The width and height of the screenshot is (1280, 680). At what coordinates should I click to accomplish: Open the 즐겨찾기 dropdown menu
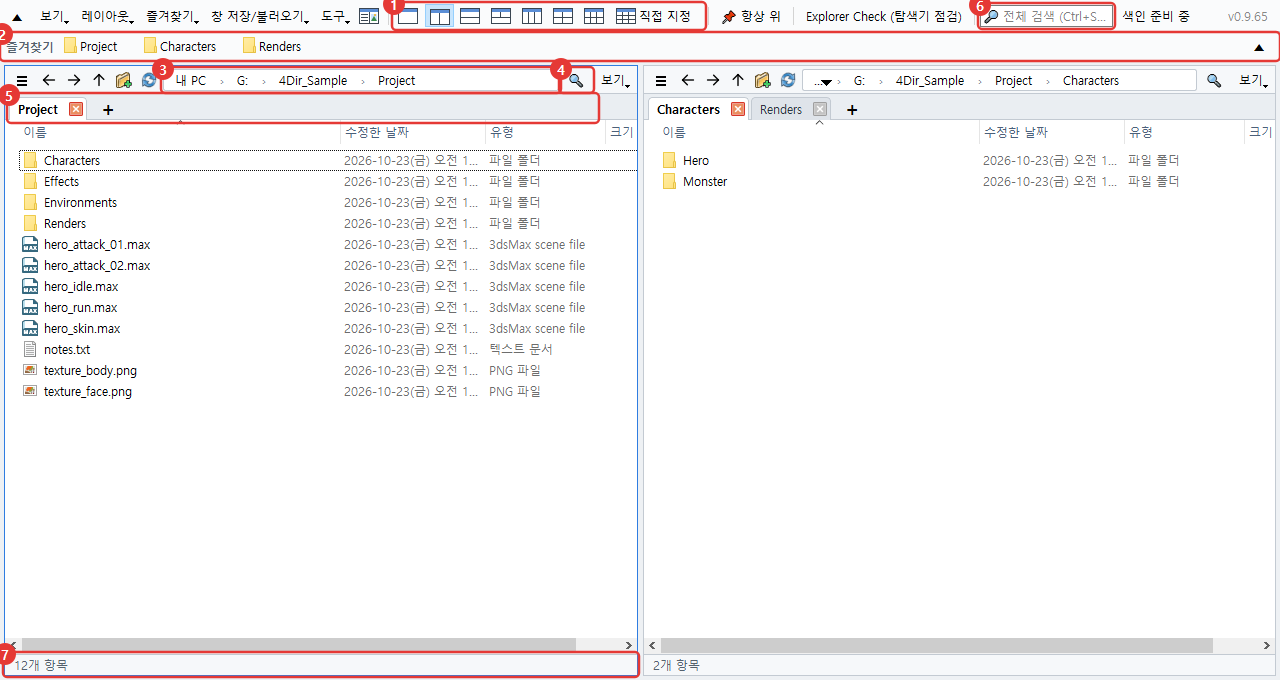tap(172, 16)
